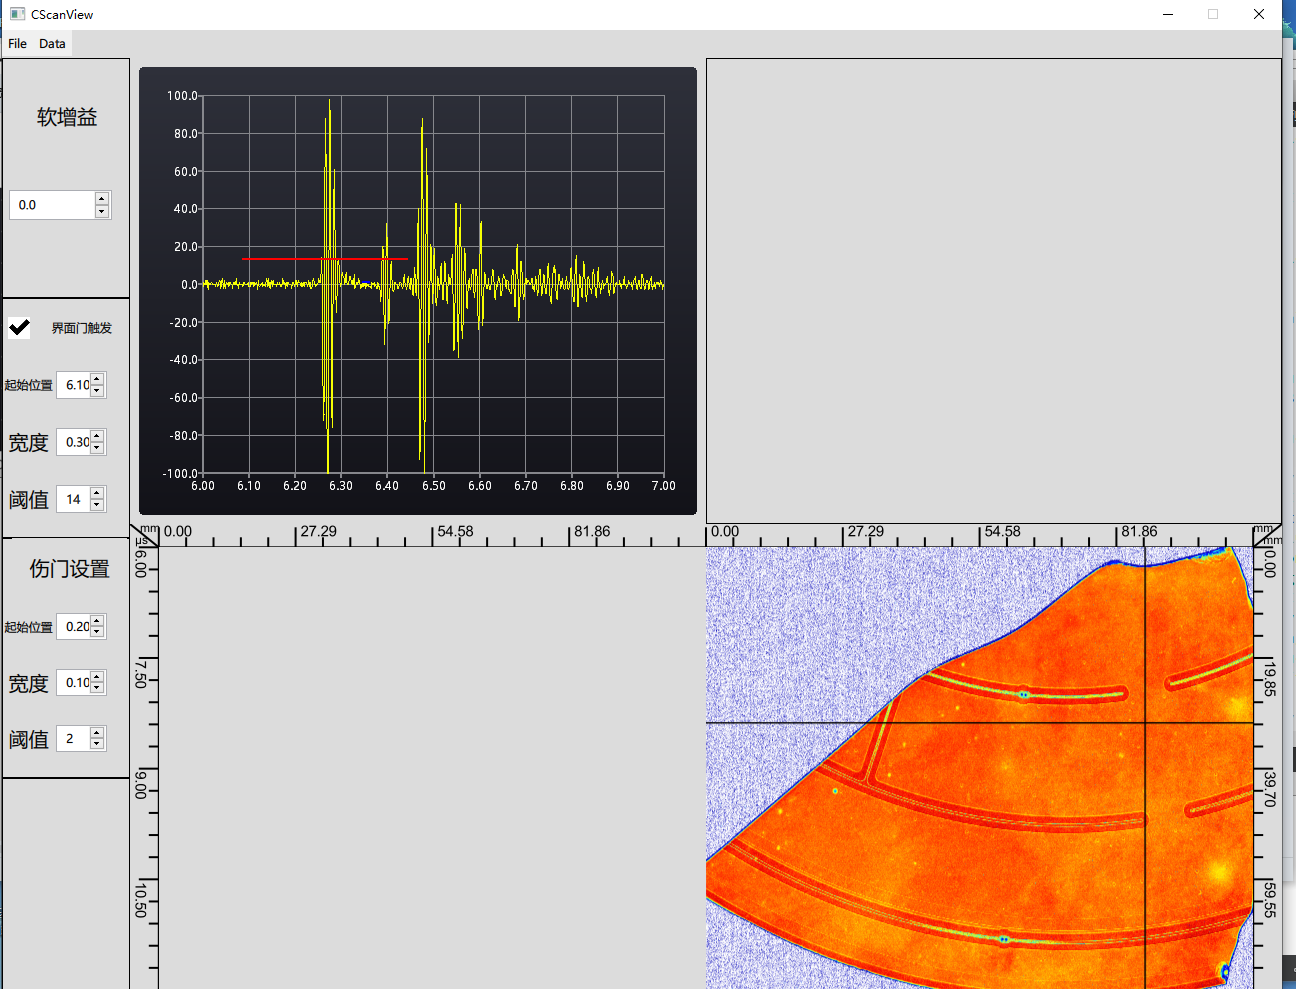Toggle the 界面门触发 checkbox
The height and width of the screenshot is (989, 1296).
[20, 328]
